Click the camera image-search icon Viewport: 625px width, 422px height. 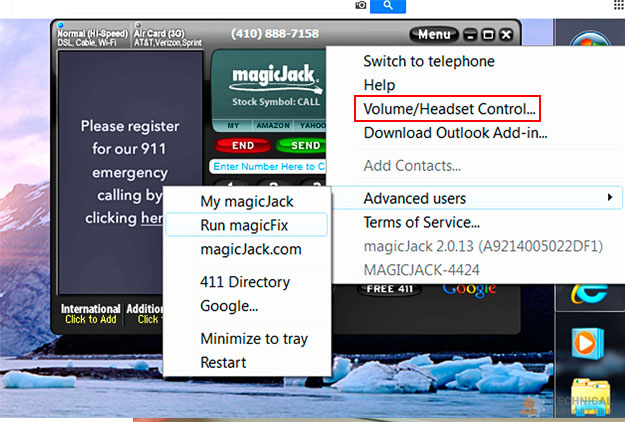coord(361,5)
